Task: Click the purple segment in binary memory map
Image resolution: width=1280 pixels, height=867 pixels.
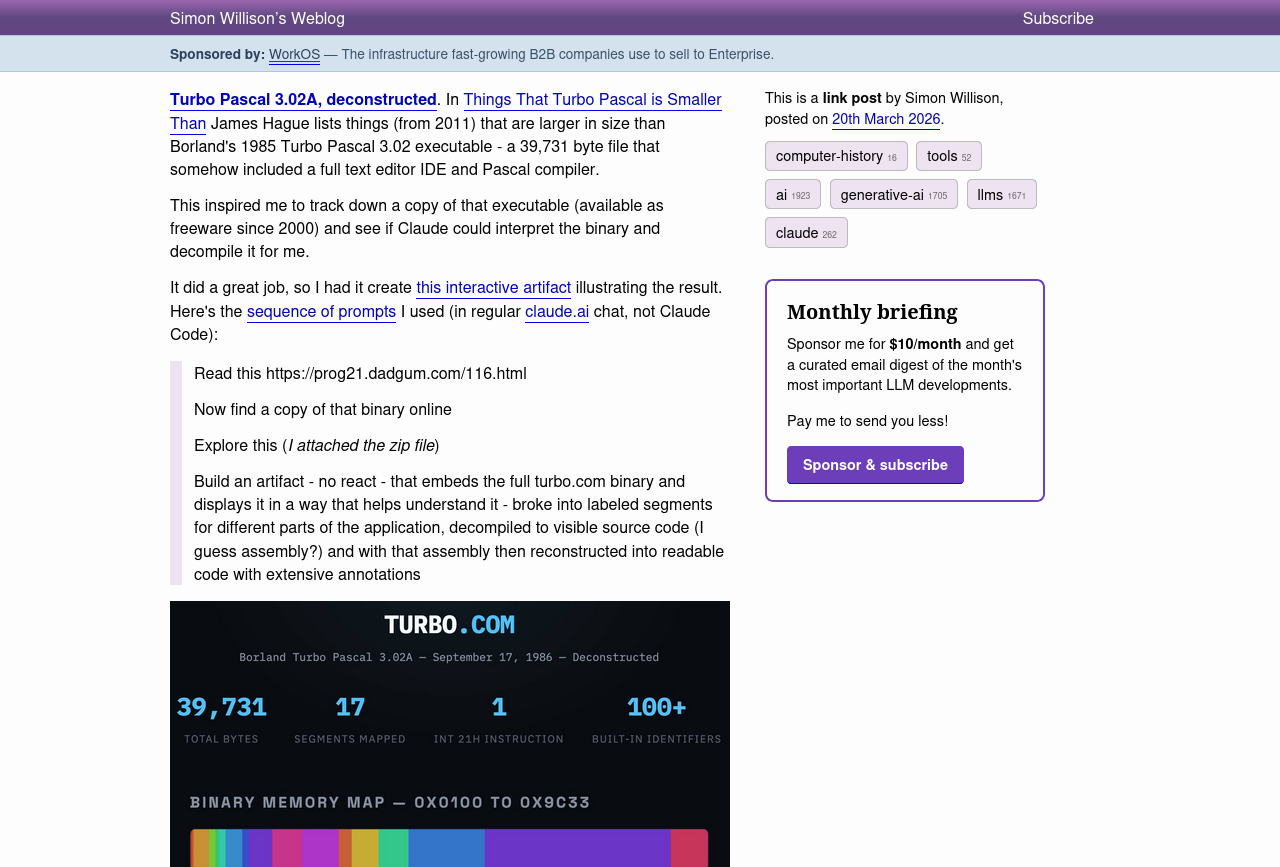Action: (577, 848)
